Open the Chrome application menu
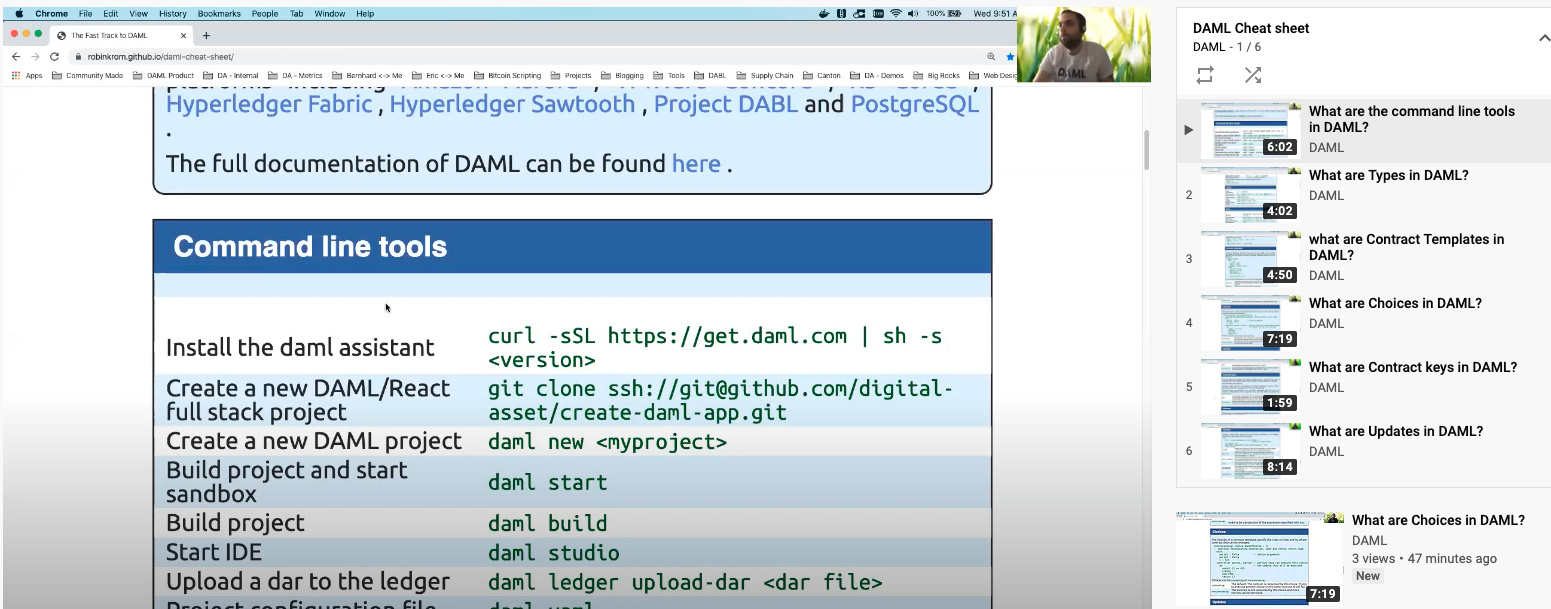 pos(51,14)
